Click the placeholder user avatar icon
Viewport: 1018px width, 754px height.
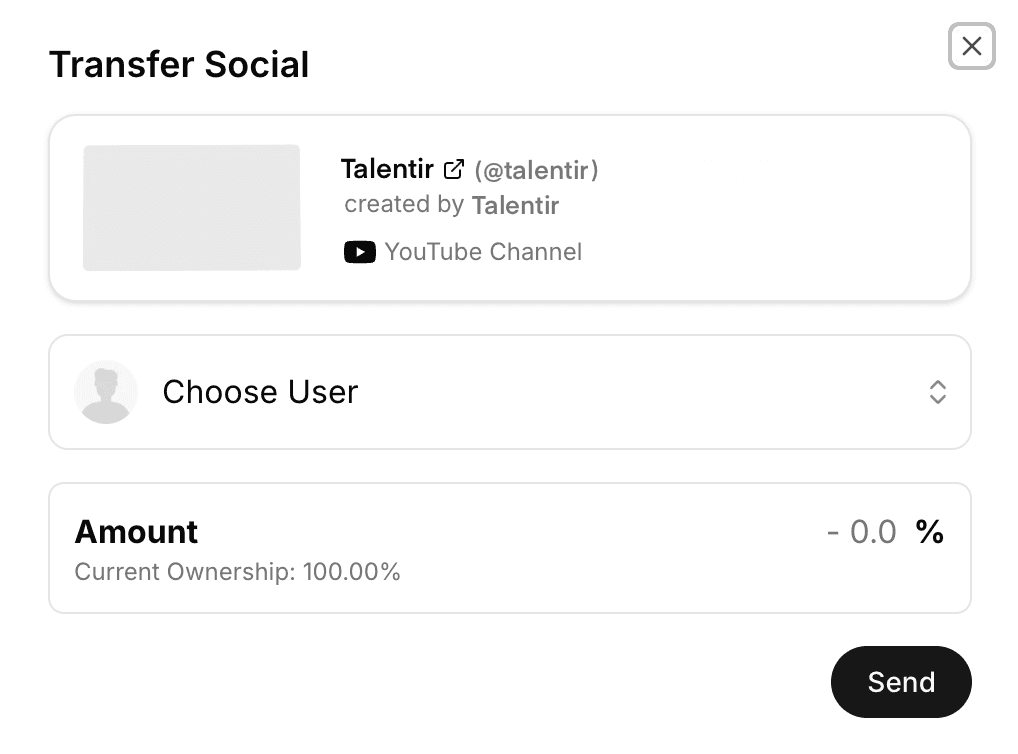point(105,392)
